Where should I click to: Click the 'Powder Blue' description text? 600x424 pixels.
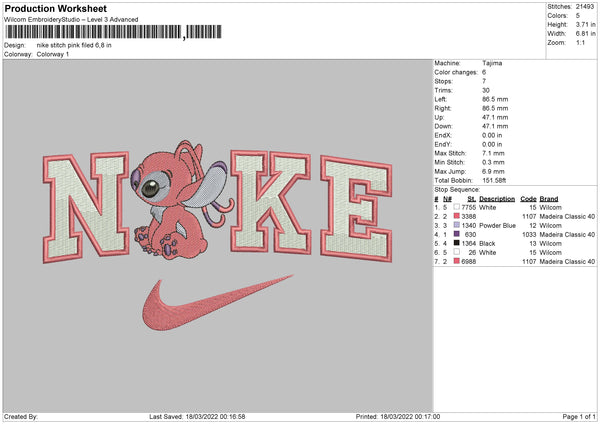pos(497,225)
